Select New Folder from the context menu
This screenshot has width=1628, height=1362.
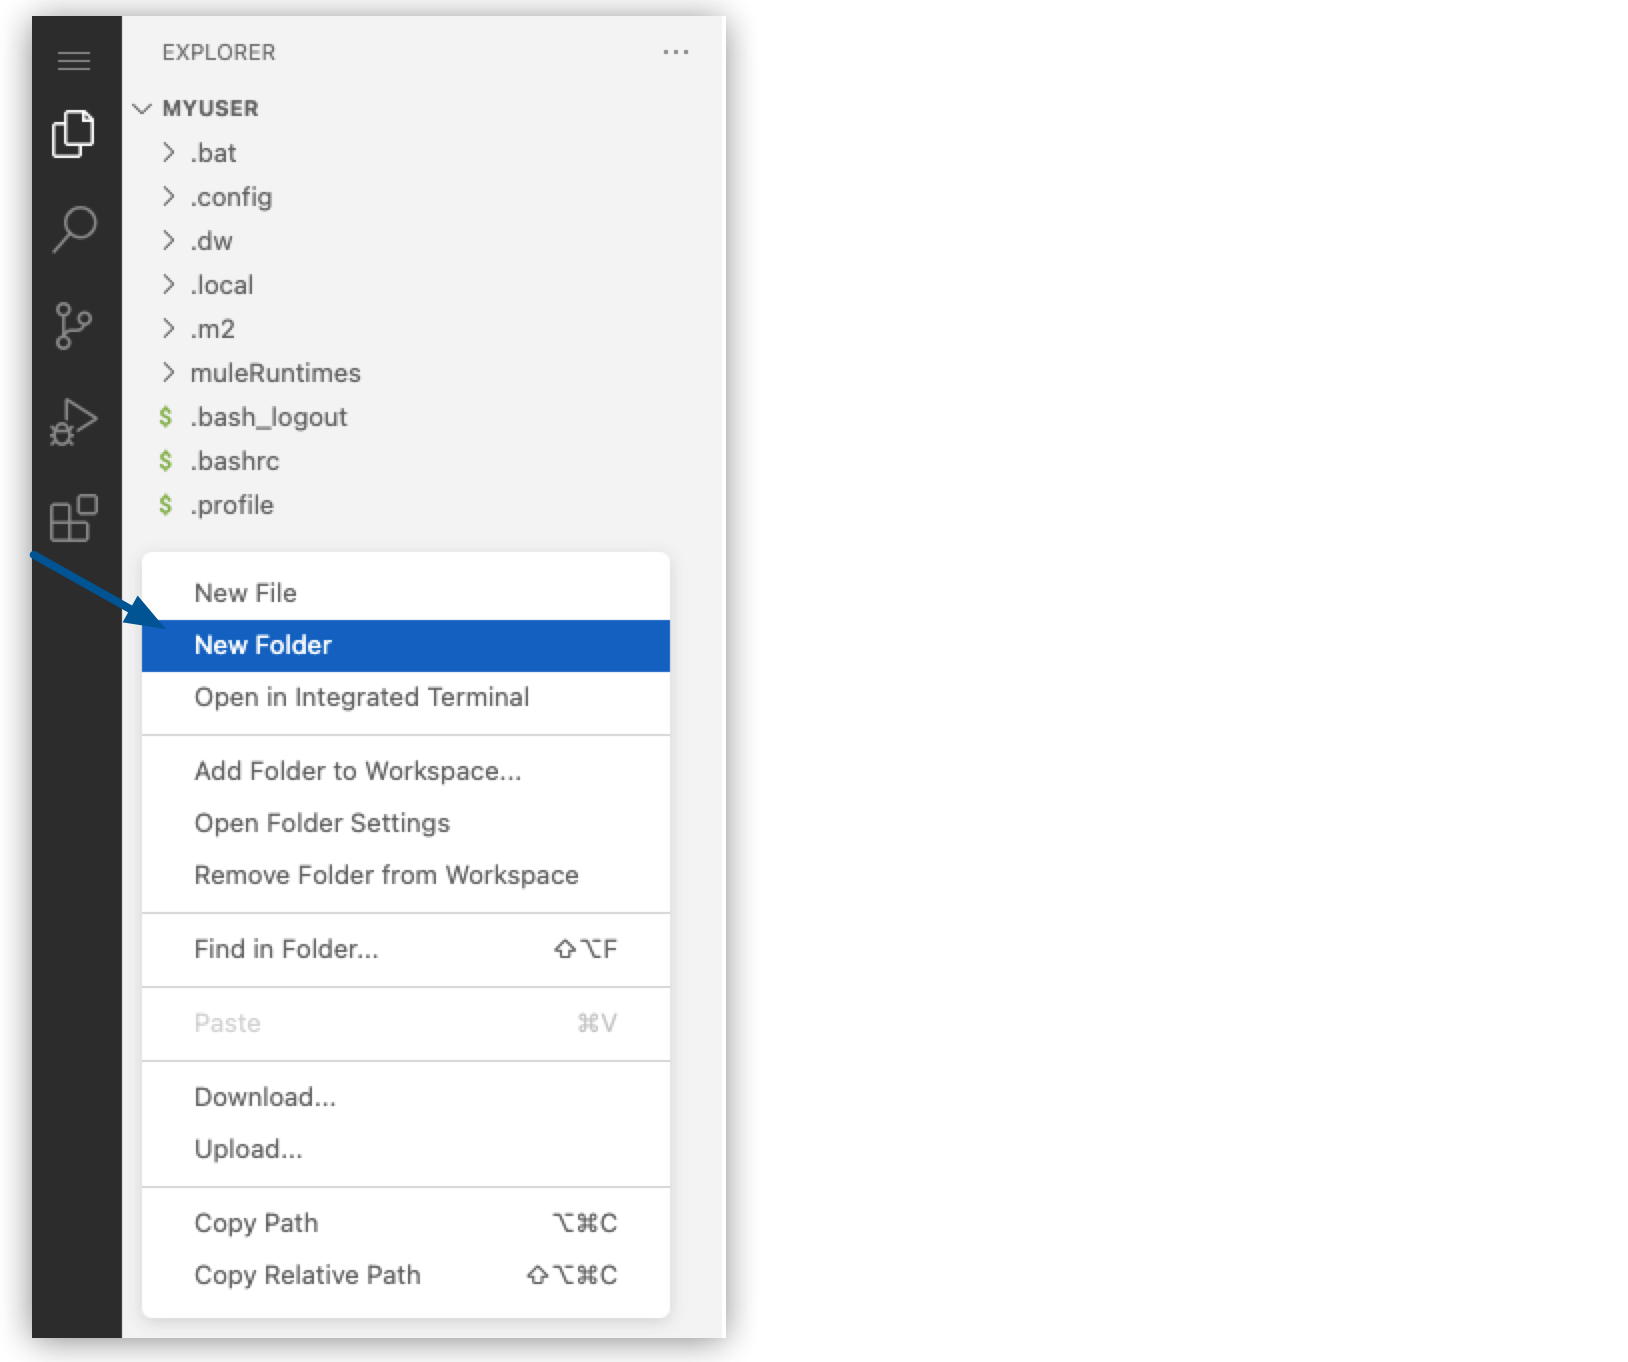[264, 645]
